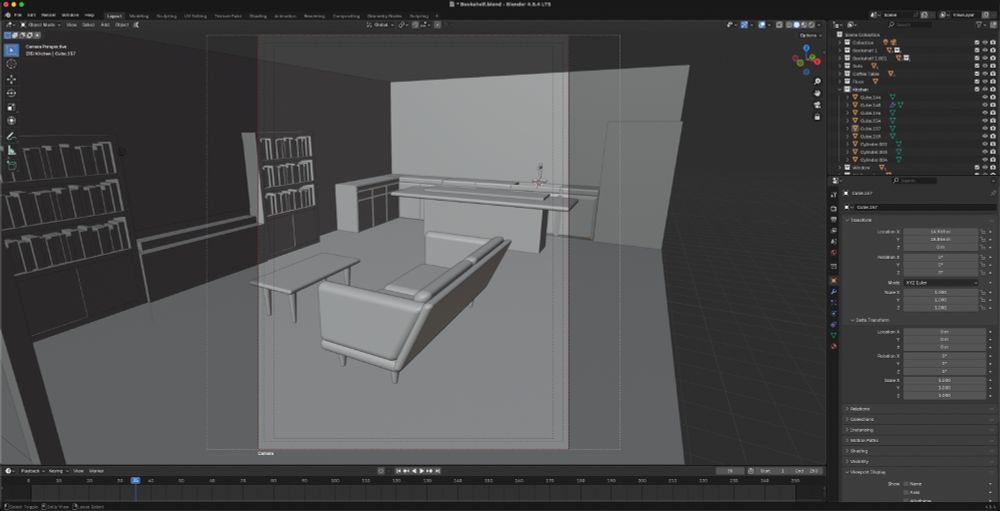Click the timeline End frame field
1000x511 pixels.
[x=808, y=471]
